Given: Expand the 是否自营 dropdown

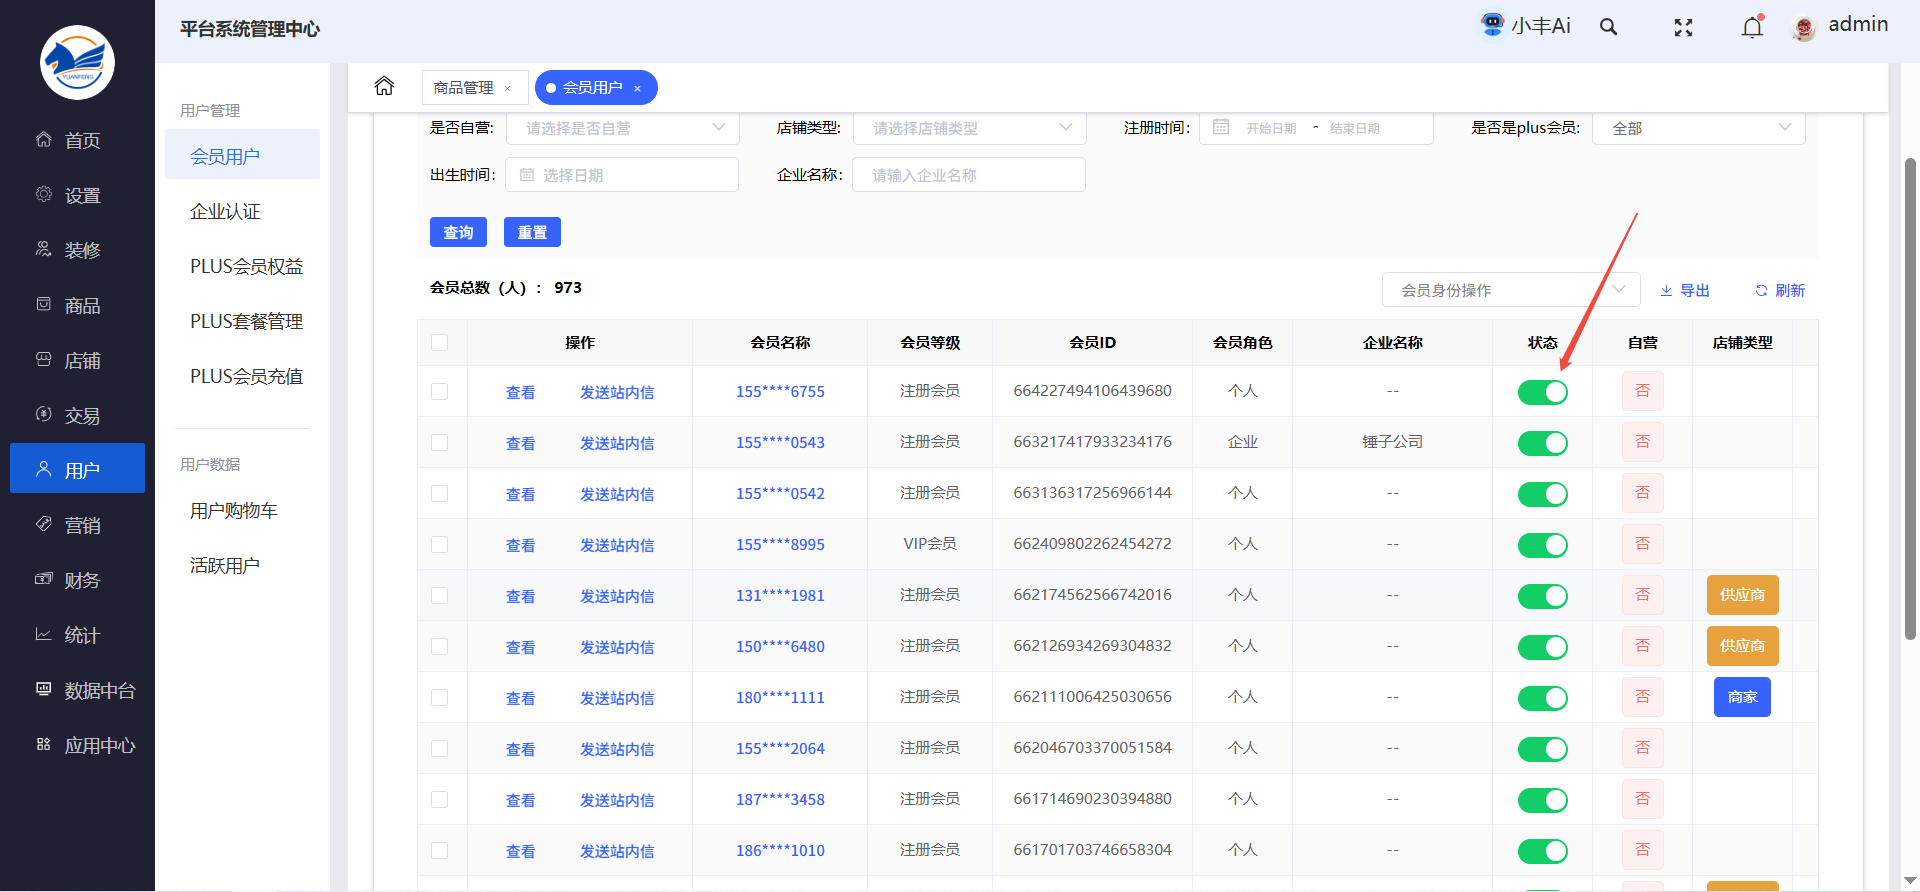Looking at the screenshot, I should pos(622,128).
